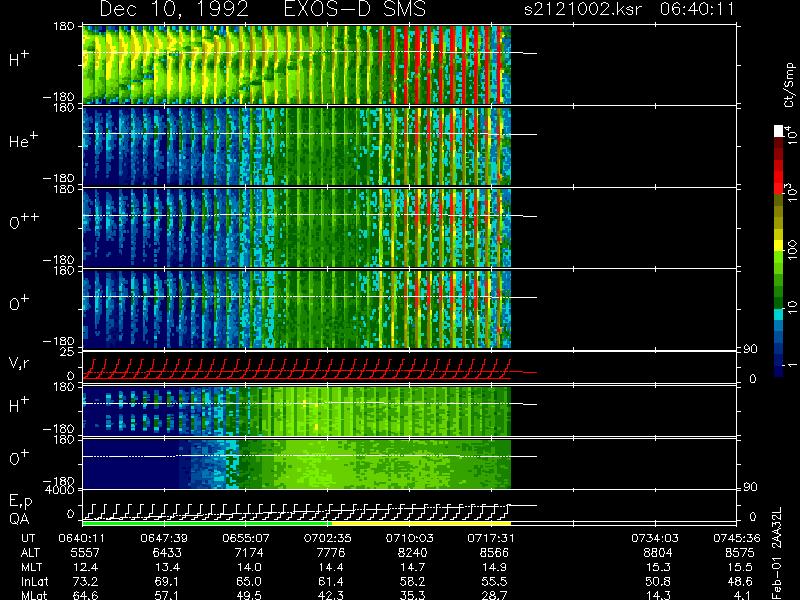The height and width of the screenshot is (600, 800).
Task: Click the MLT value '14.9'
Action: coord(494,567)
